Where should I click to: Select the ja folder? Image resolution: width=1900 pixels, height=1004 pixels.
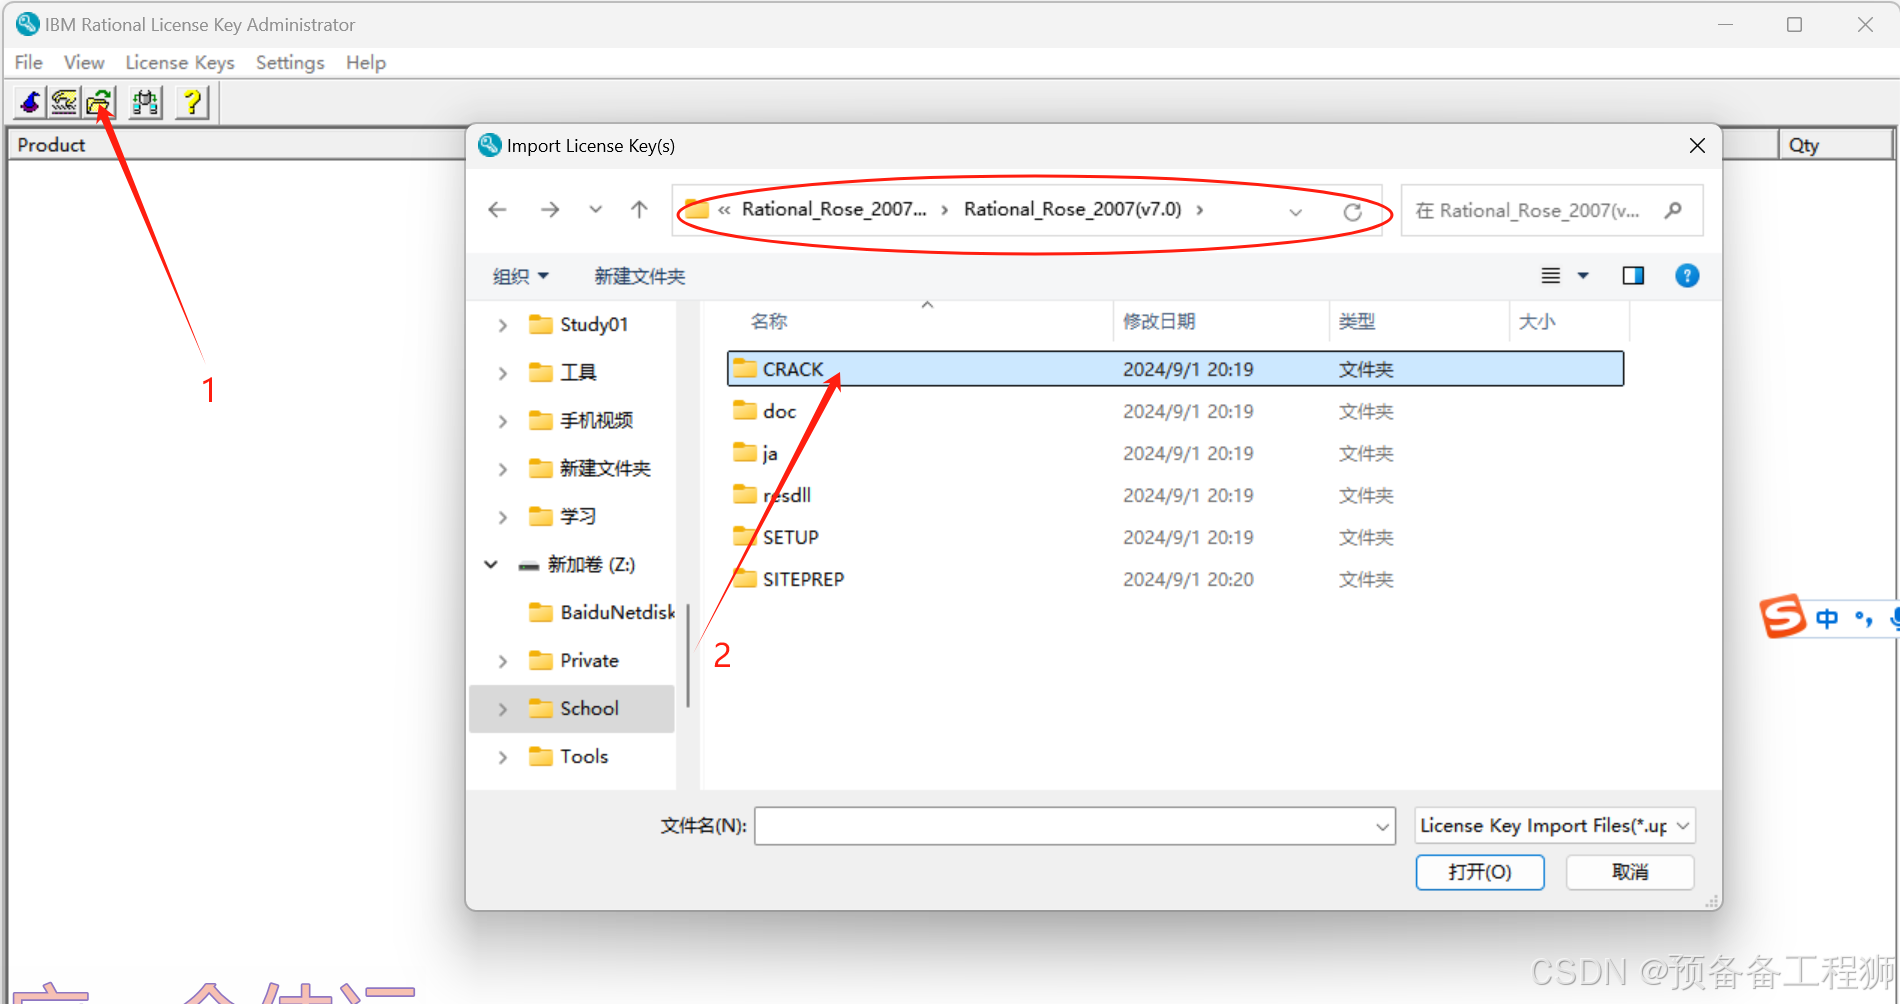tap(1175, 453)
